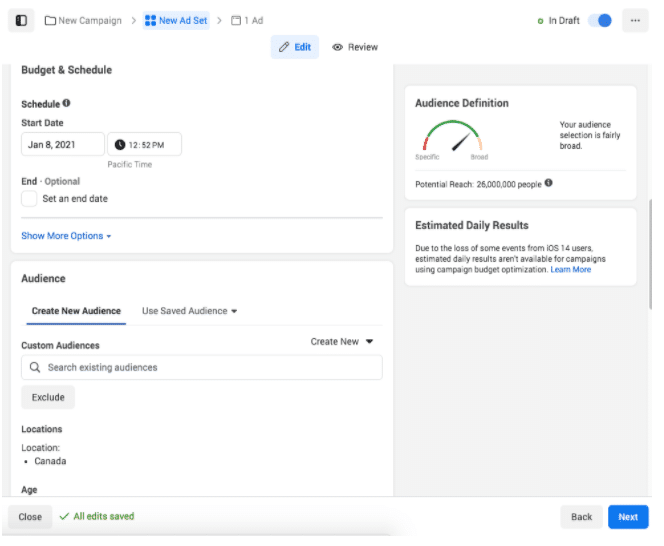
Task: Click the Exclude button
Action: point(48,397)
